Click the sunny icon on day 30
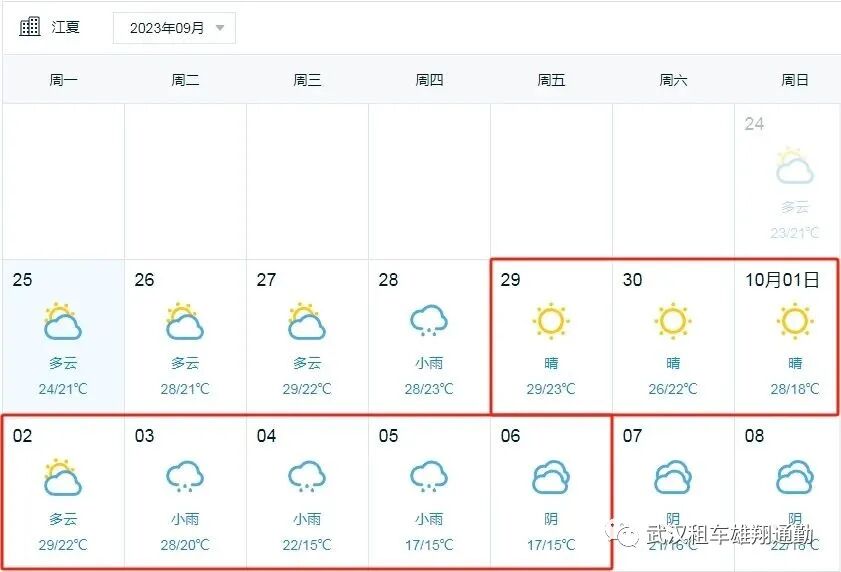The height and width of the screenshot is (572, 841). (x=673, y=321)
